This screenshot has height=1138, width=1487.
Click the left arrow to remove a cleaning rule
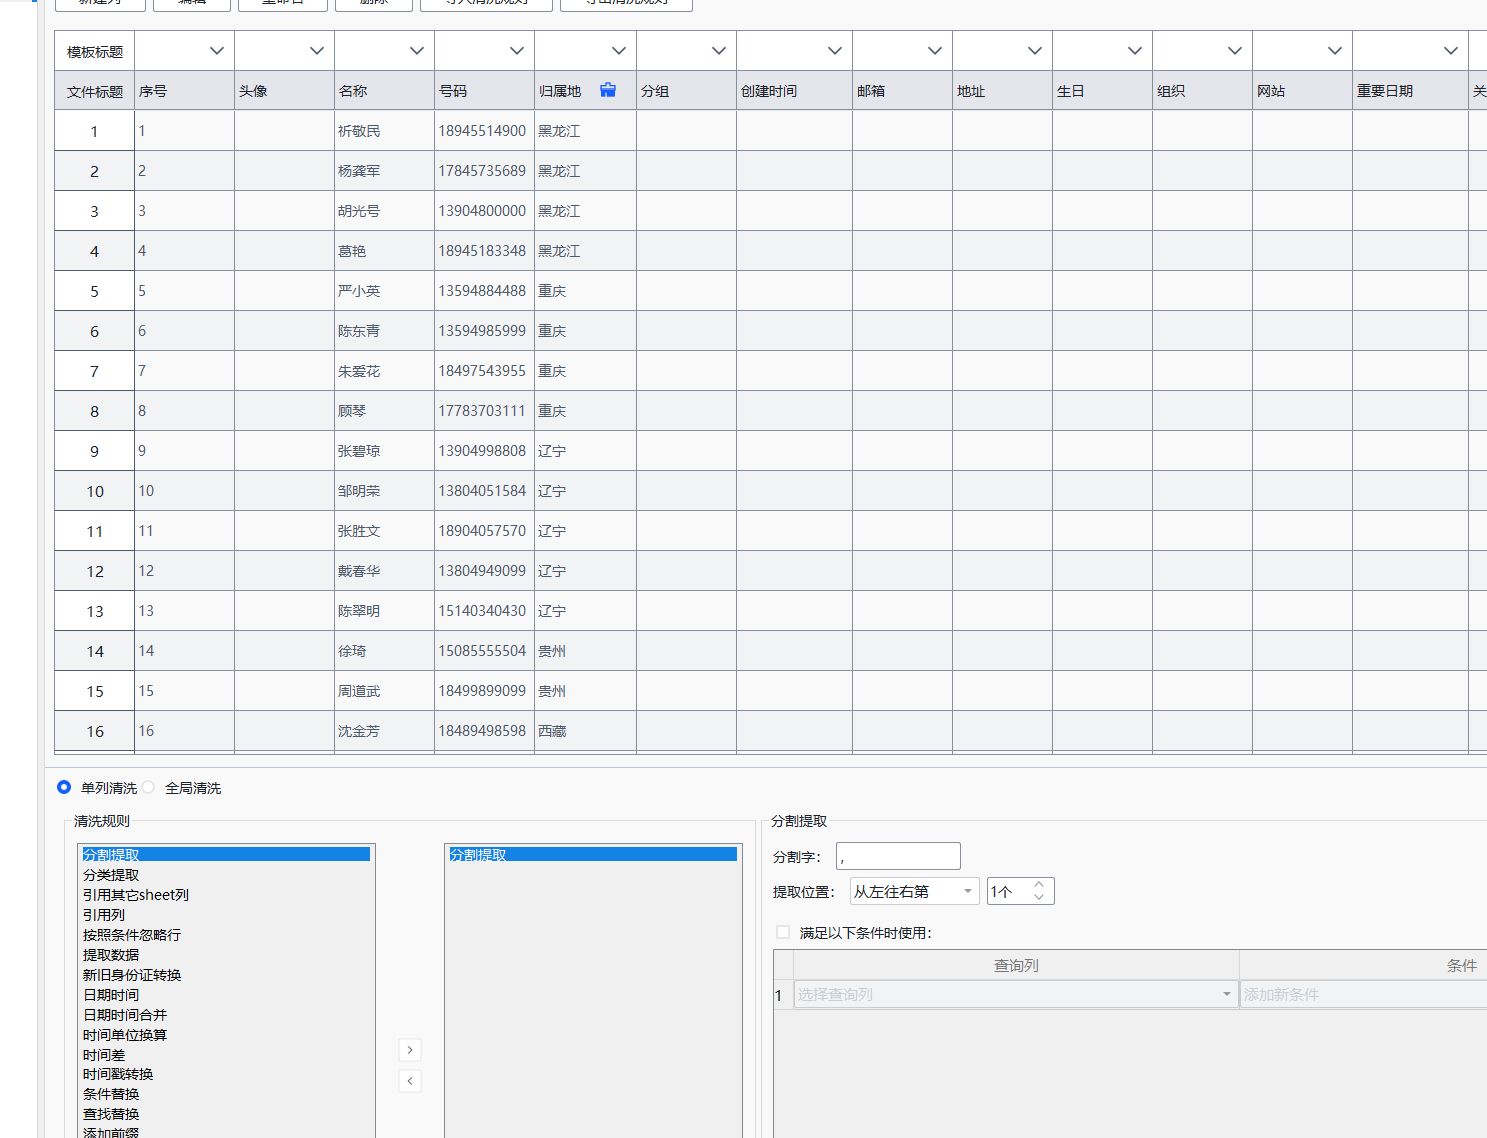[410, 1081]
